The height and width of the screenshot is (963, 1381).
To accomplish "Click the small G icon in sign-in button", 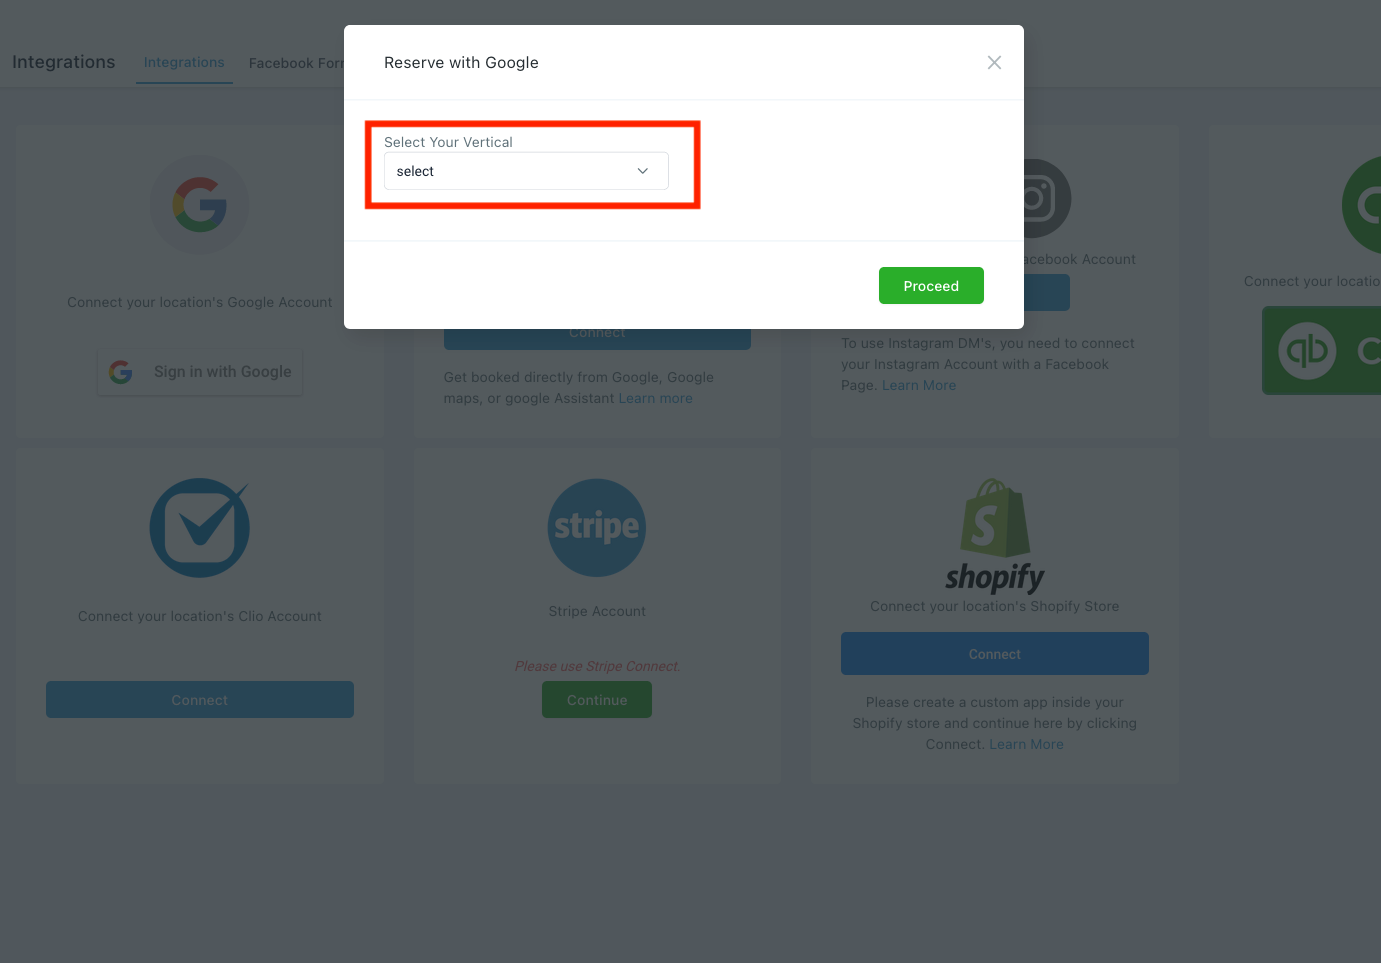I will pos(121,372).
